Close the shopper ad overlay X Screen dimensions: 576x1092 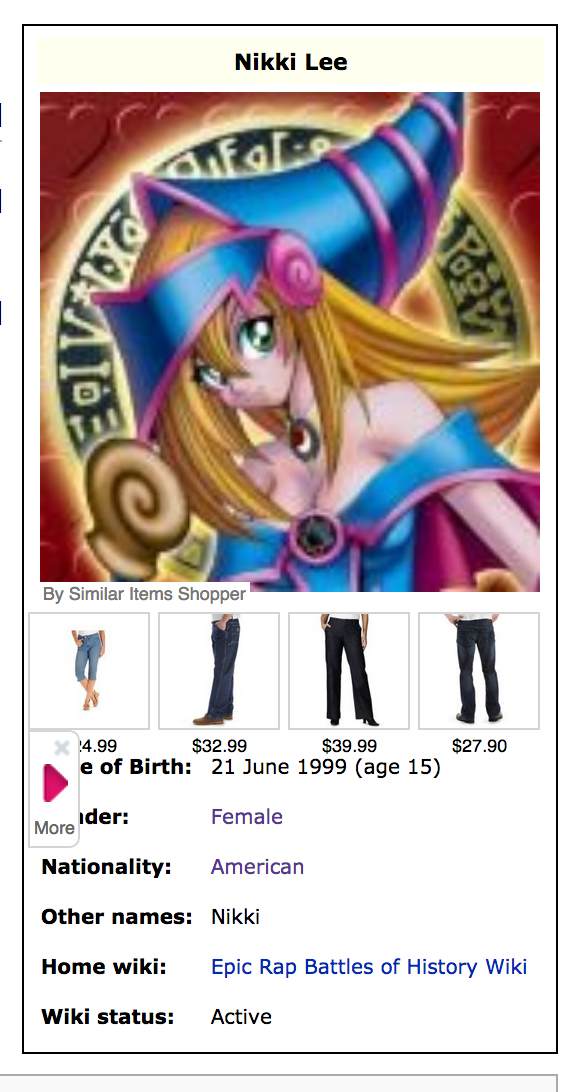pos(61,748)
